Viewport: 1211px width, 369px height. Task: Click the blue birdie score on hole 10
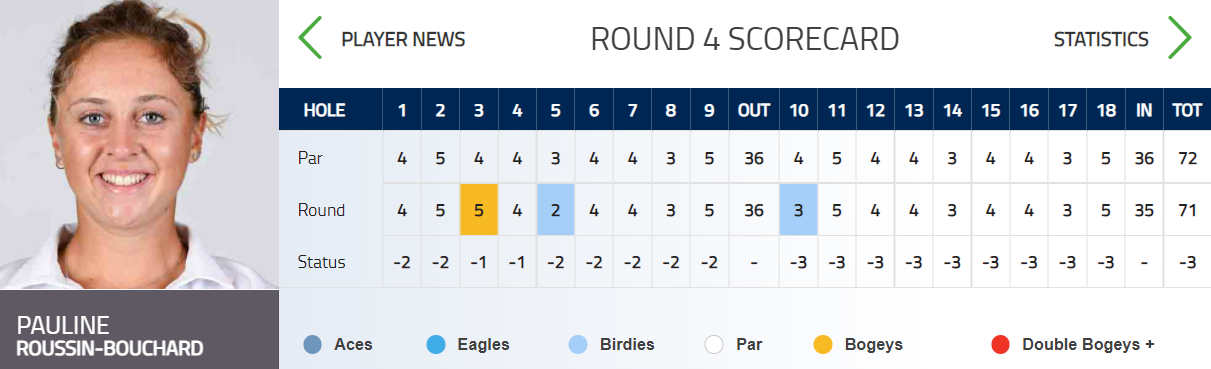tap(798, 210)
